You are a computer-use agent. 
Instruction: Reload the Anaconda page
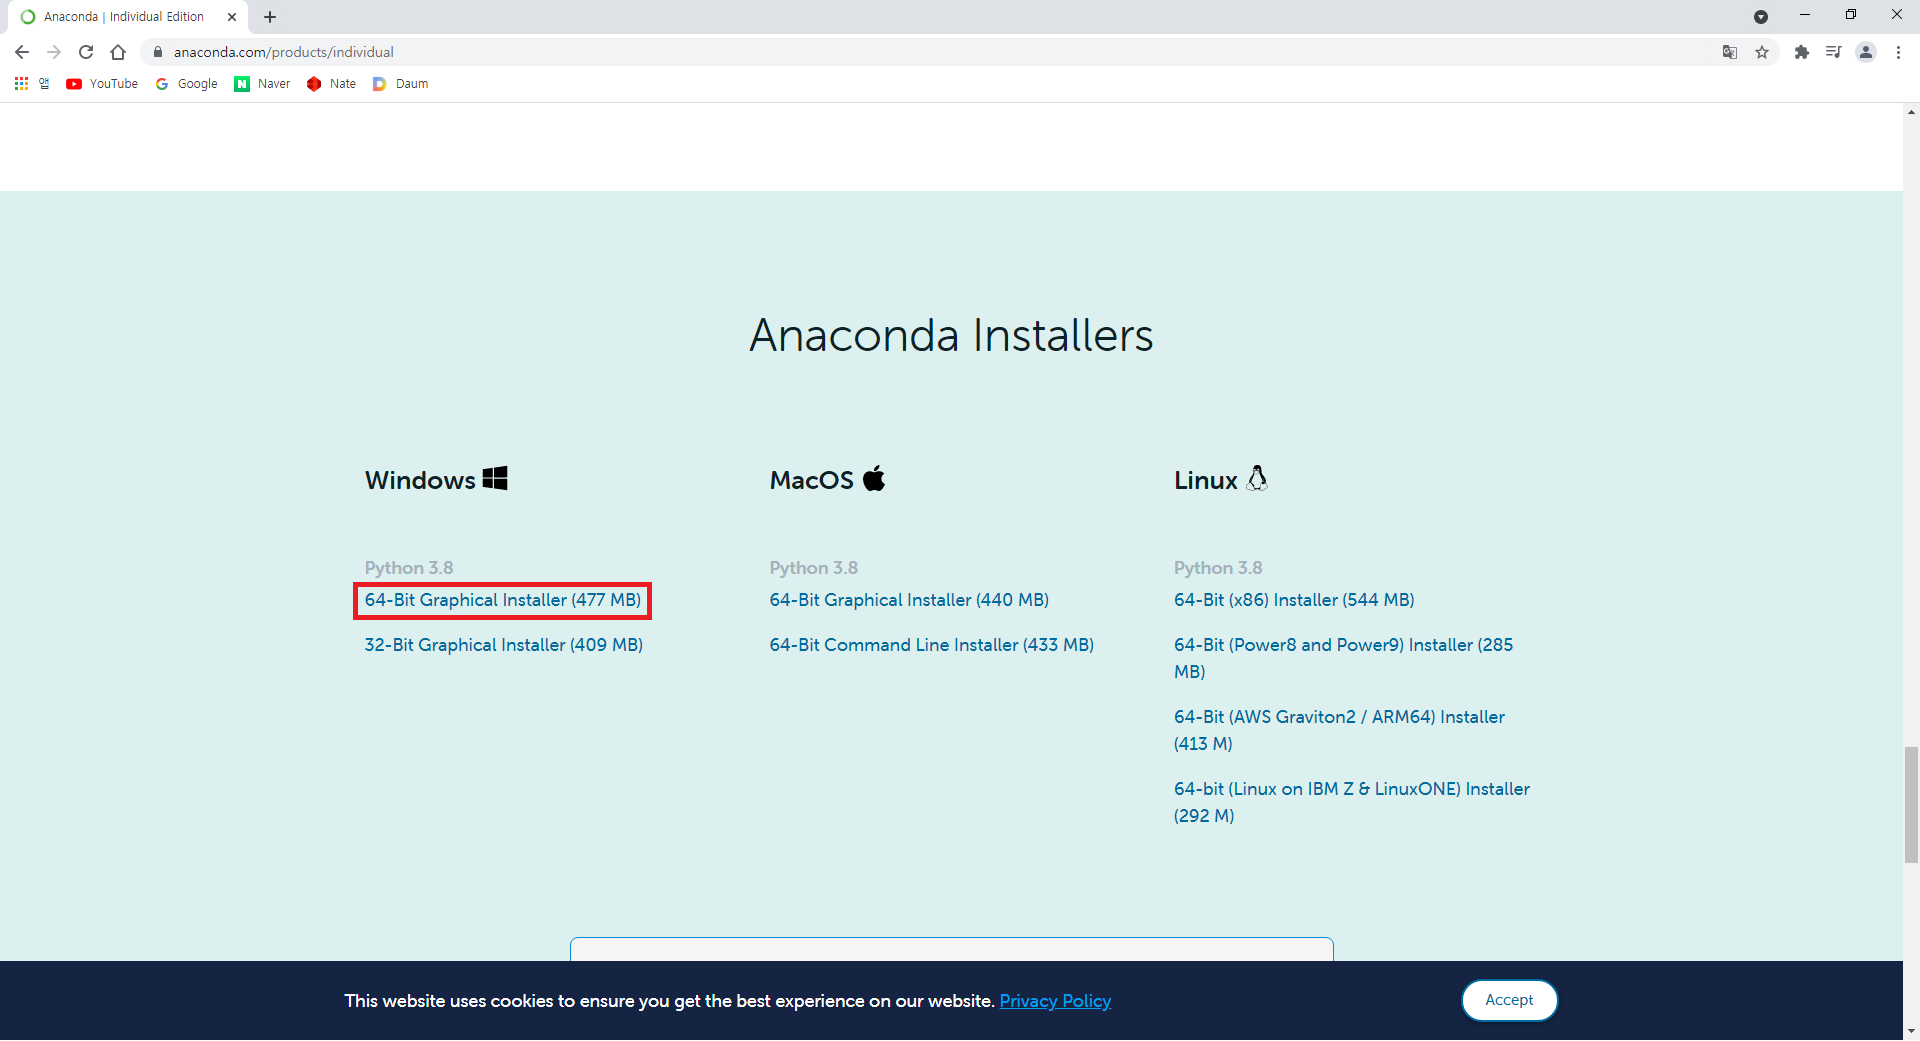(86, 52)
